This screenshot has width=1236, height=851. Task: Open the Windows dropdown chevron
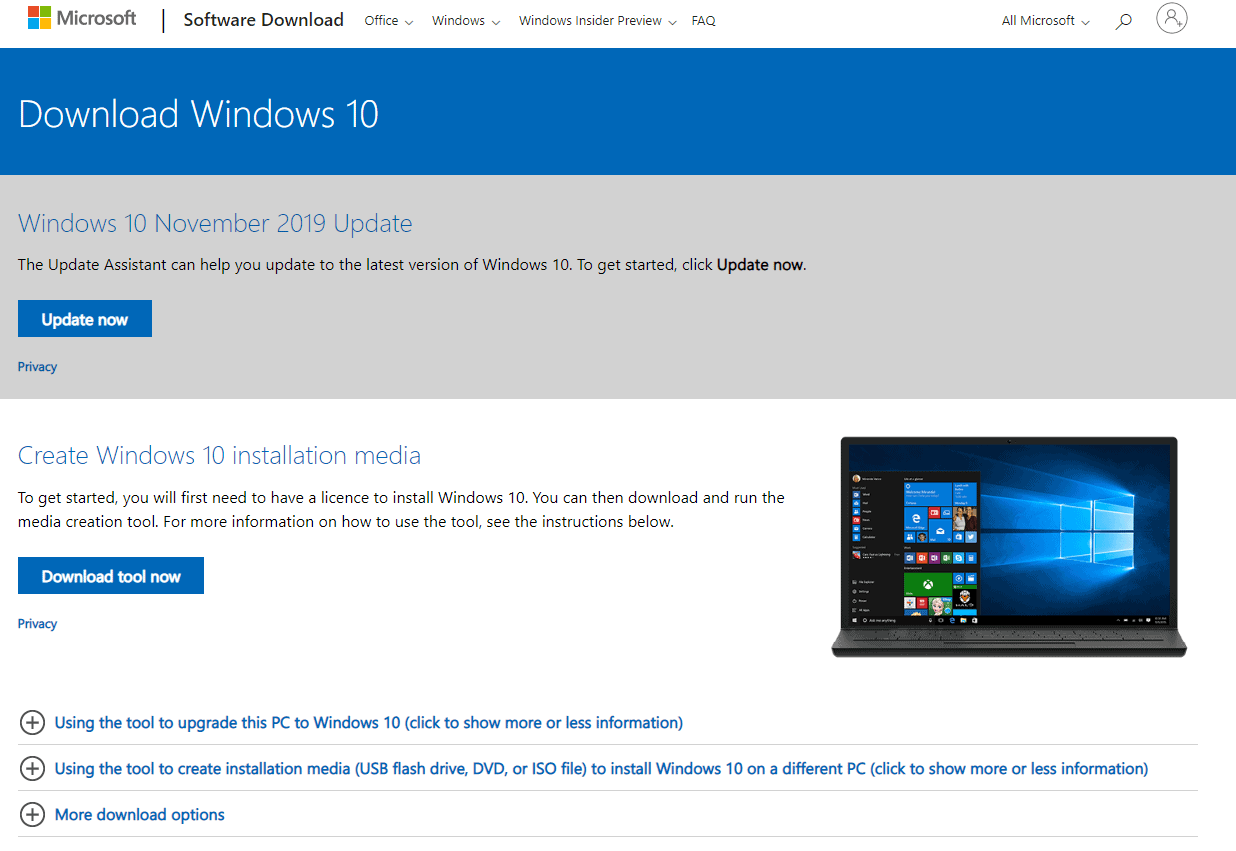click(x=494, y=21)
